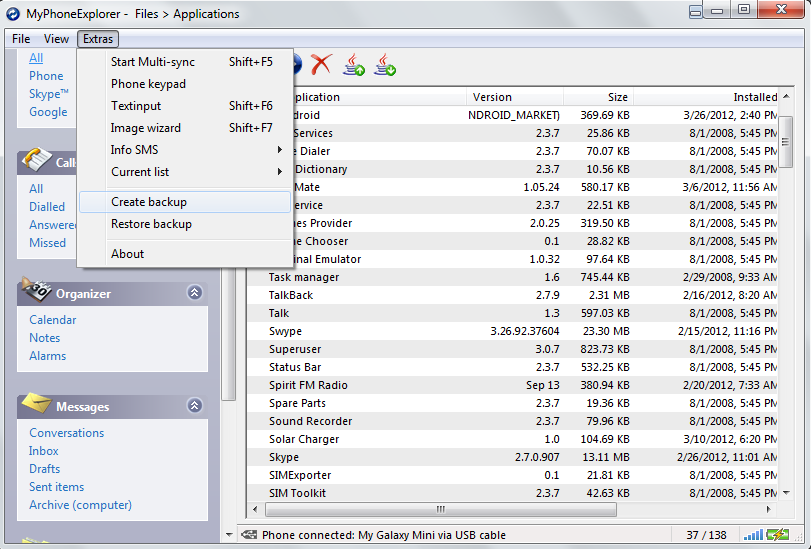Sort by Size column header
This screenshot has width=811, height=549.
[598, 97]
